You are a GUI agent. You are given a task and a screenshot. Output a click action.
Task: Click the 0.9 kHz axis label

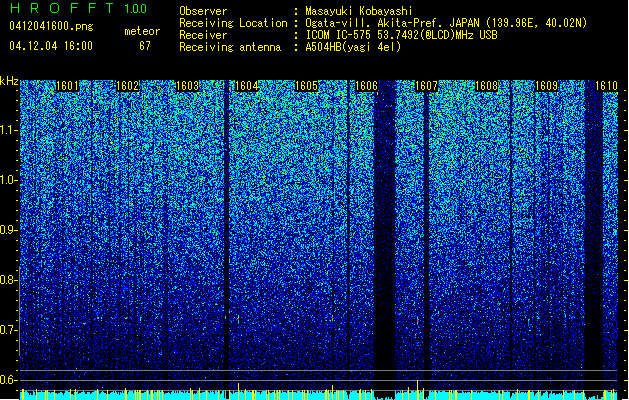pyautogui.click(x=9, y=230)
